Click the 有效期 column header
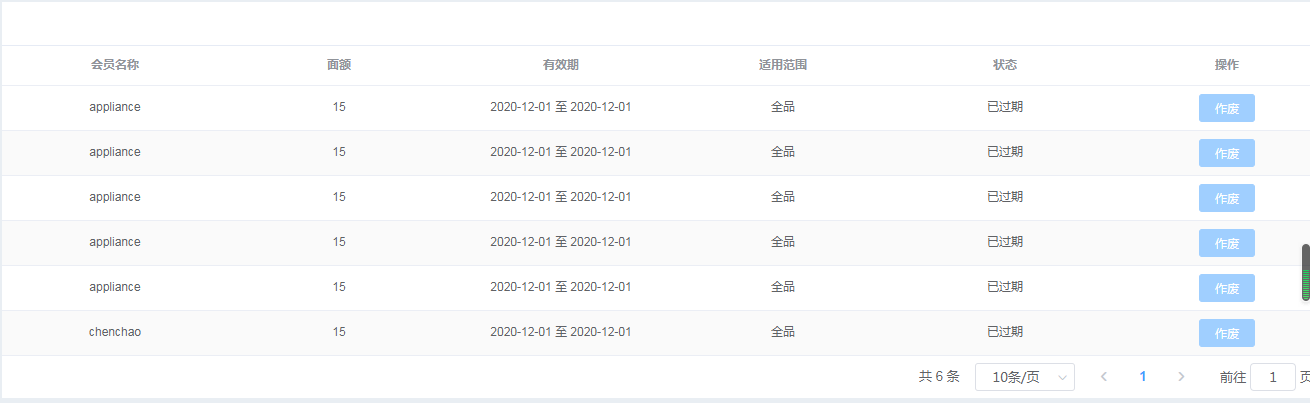The height and width of the screenshot is (403, 1310). pos(560,65)
